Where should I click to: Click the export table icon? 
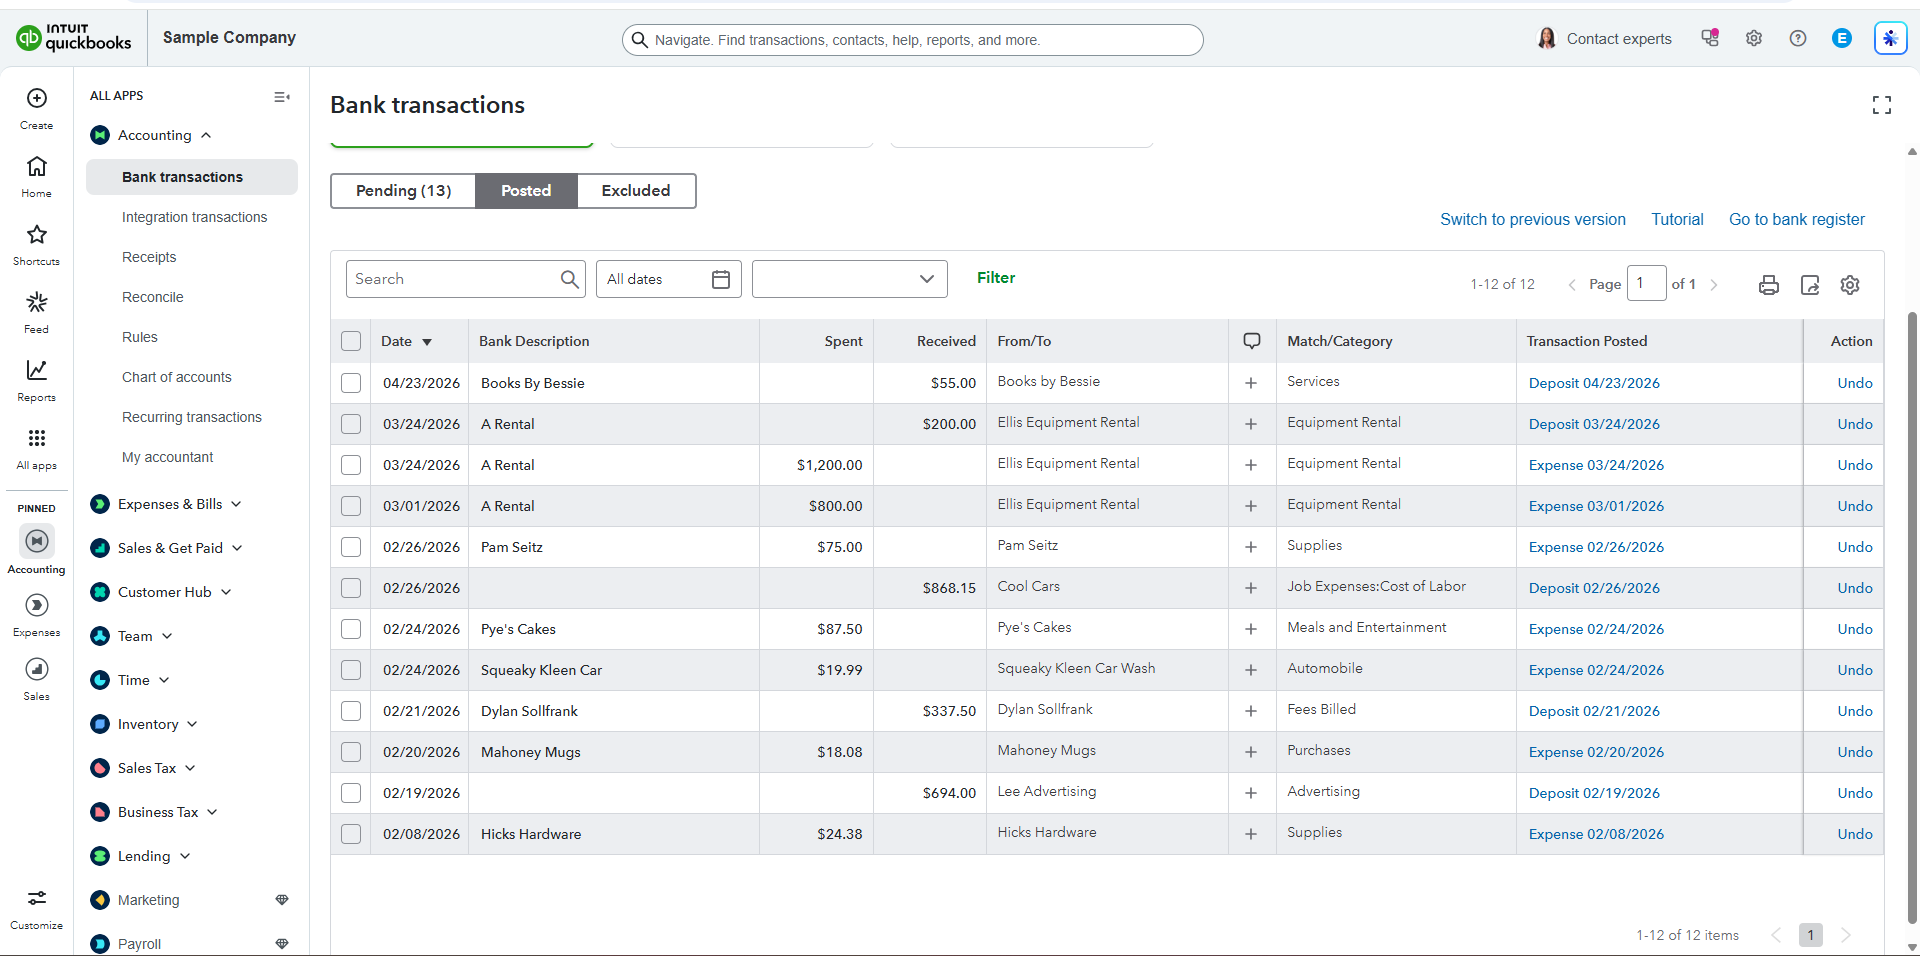coord(1810,285)
